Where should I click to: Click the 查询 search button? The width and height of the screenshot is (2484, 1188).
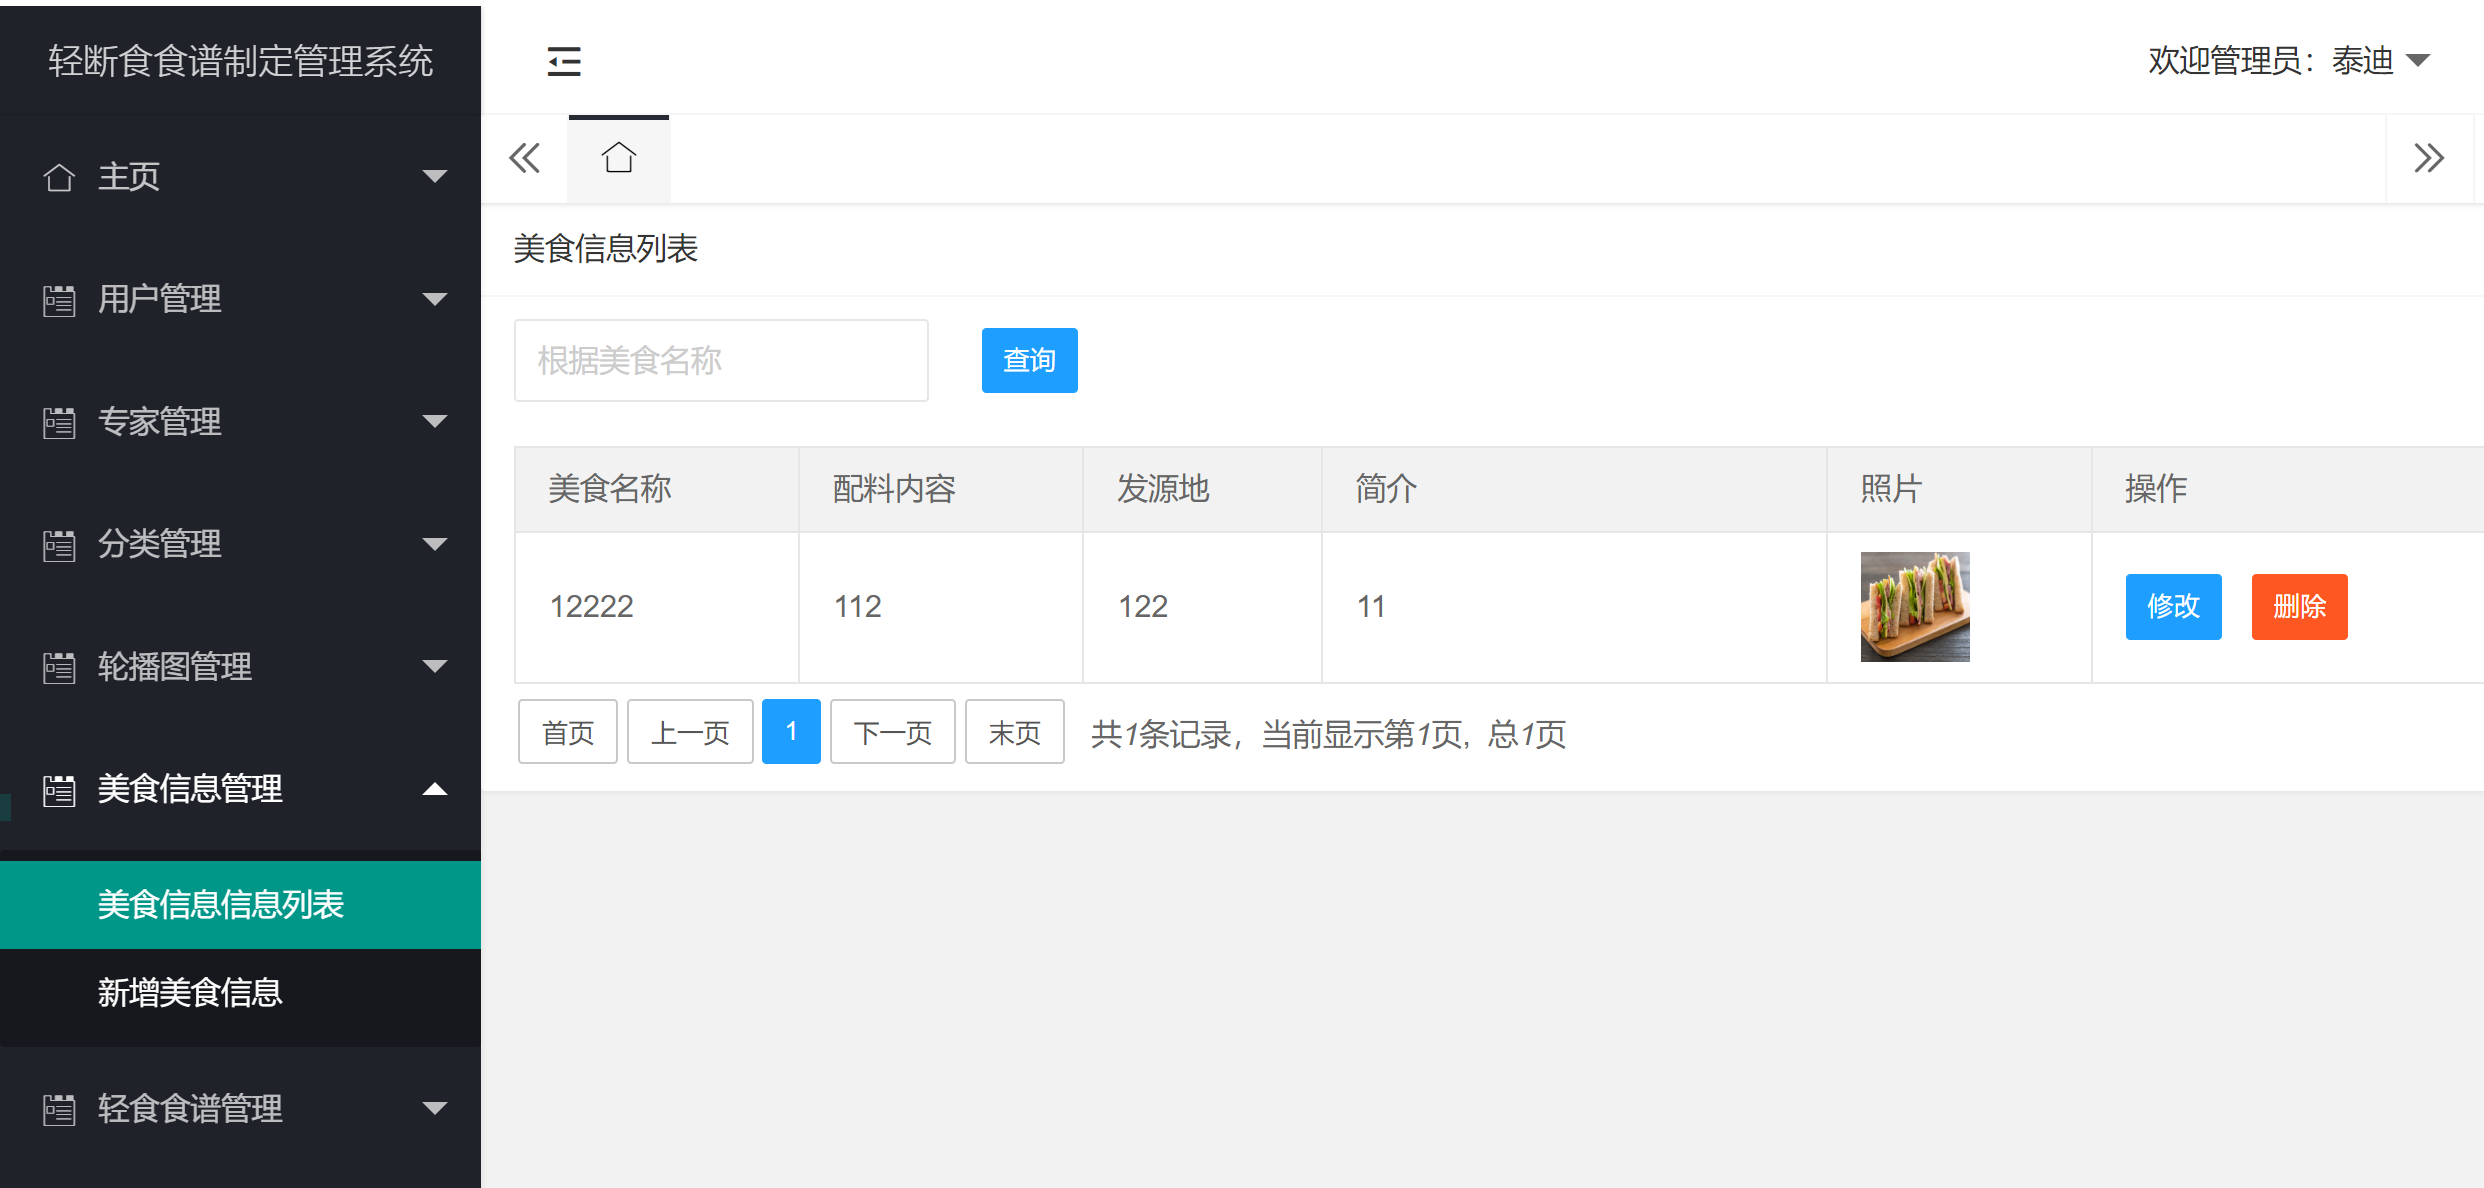coord(1029,360)
